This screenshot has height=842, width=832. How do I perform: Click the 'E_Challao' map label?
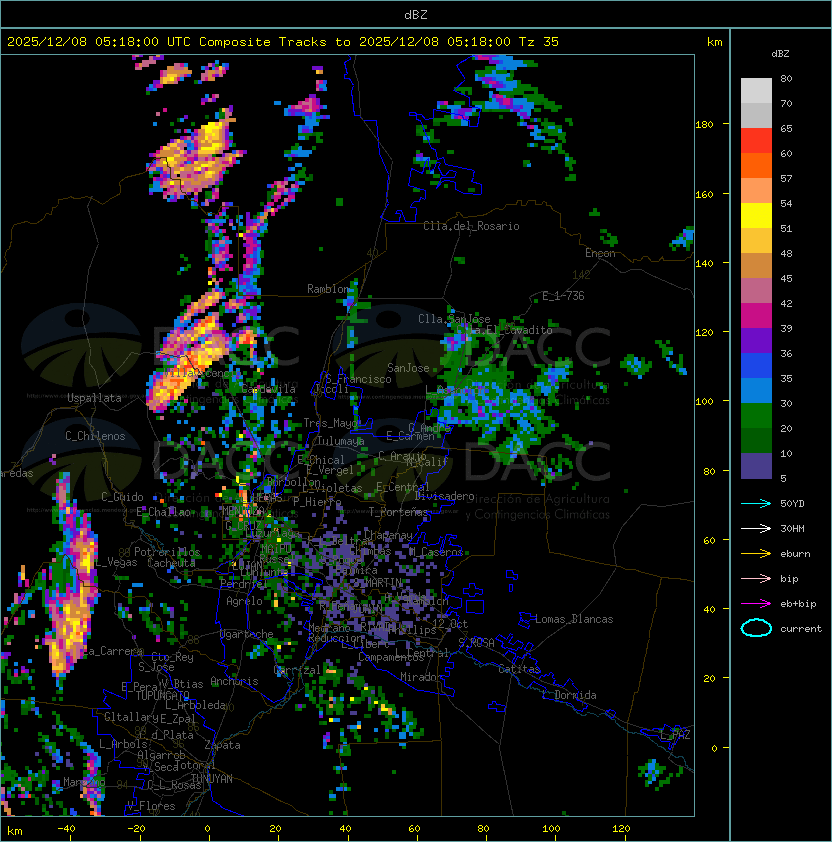point(163,512)
